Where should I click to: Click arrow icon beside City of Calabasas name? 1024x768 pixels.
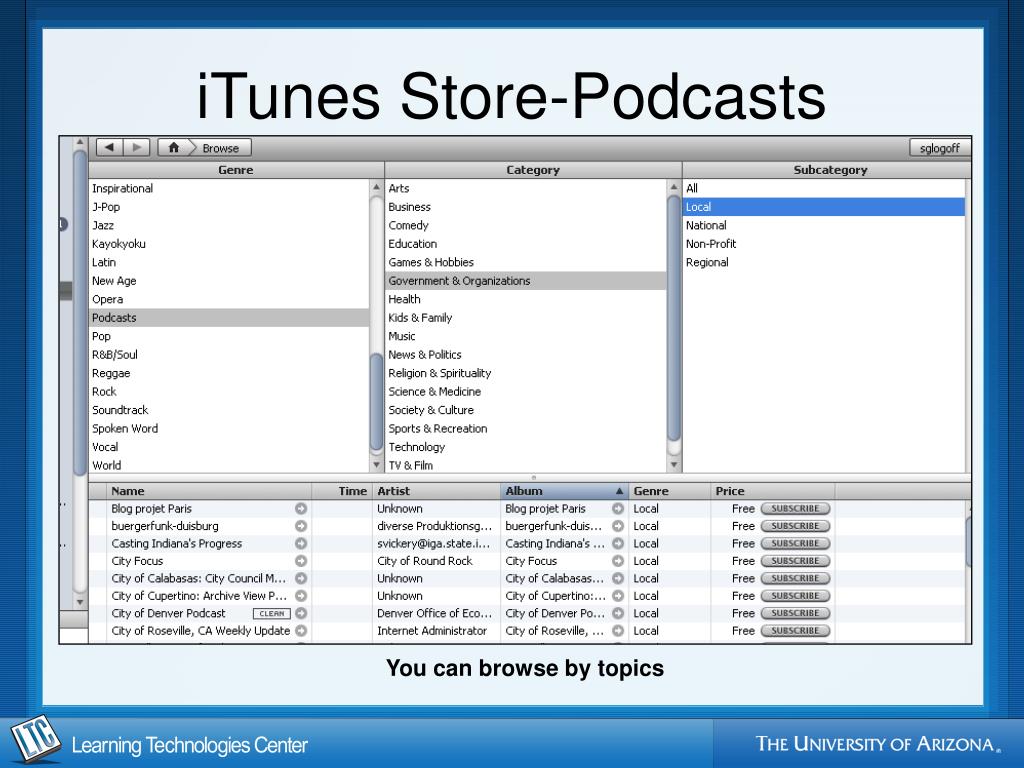tap(301, 579)
